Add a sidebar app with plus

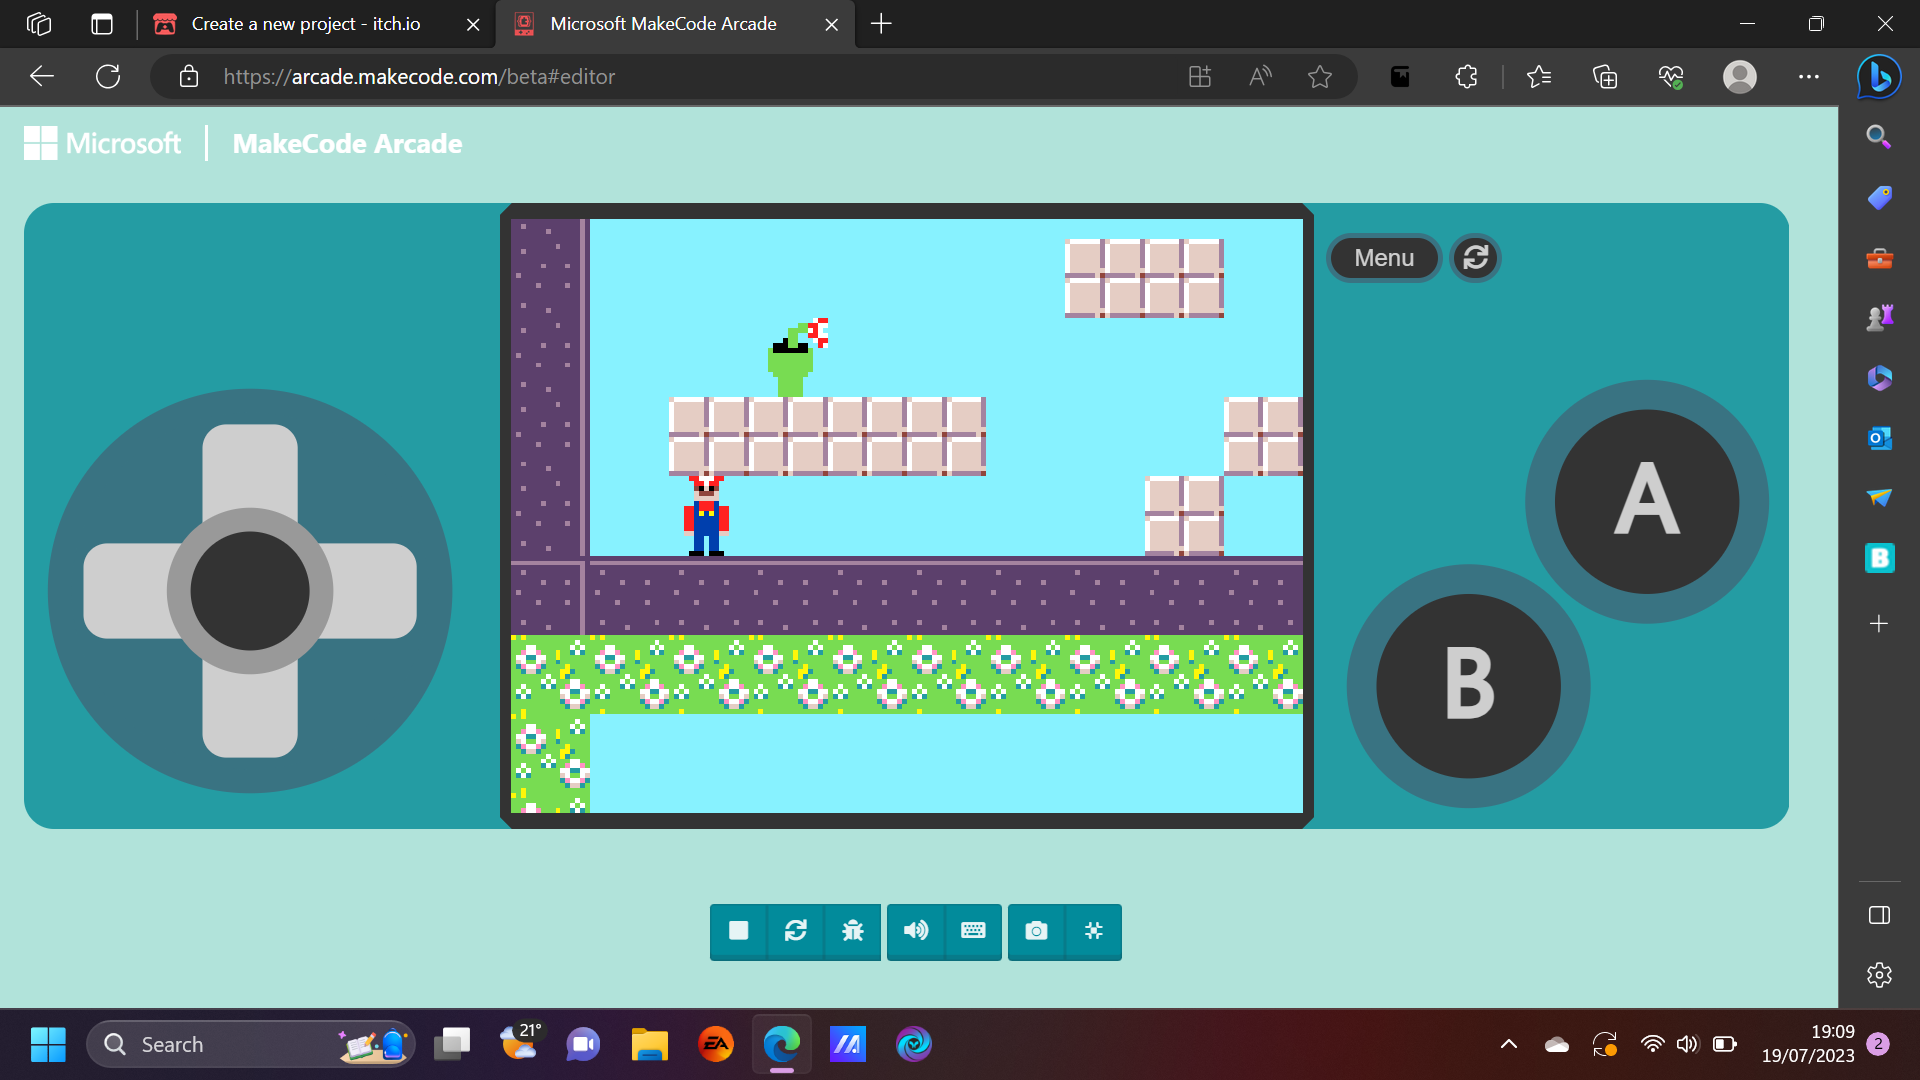(x=1879, y=624)
